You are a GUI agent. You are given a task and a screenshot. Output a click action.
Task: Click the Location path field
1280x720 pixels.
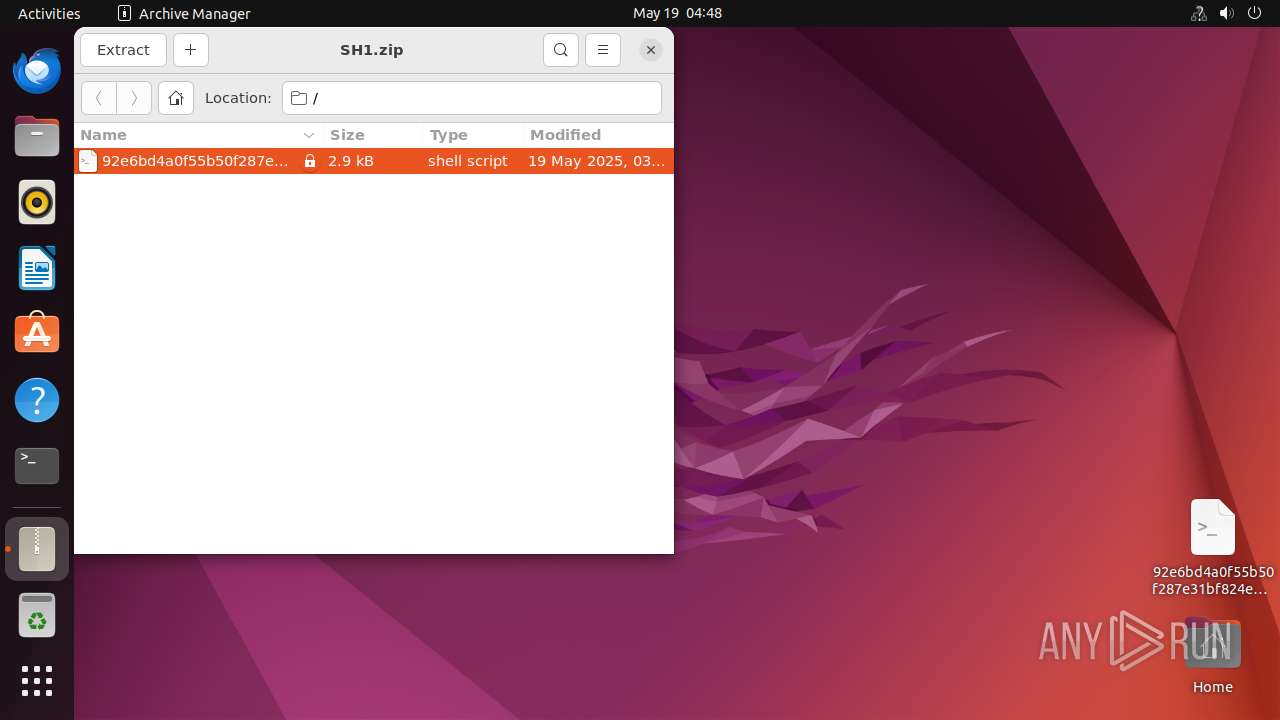472,98
